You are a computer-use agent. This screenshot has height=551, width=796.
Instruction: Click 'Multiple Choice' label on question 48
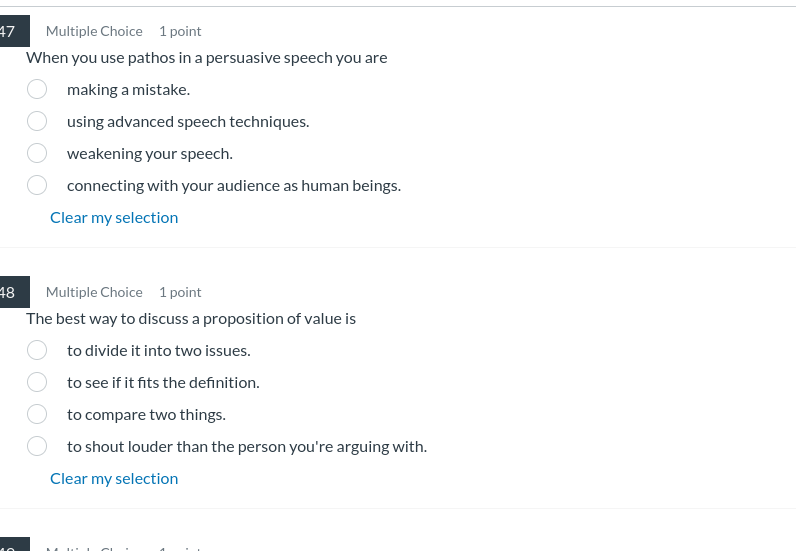point(94,292)
